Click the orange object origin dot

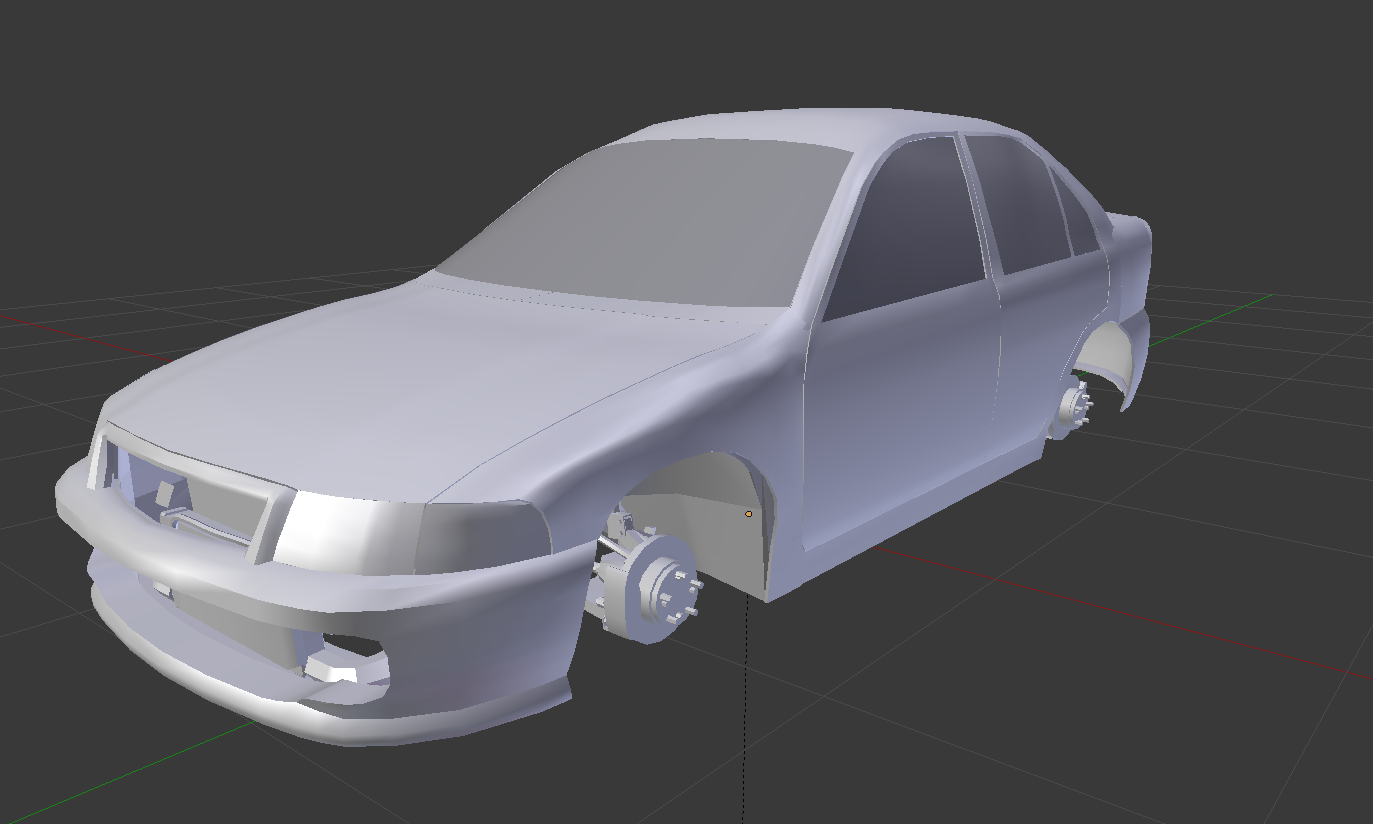tap(749, 514)
